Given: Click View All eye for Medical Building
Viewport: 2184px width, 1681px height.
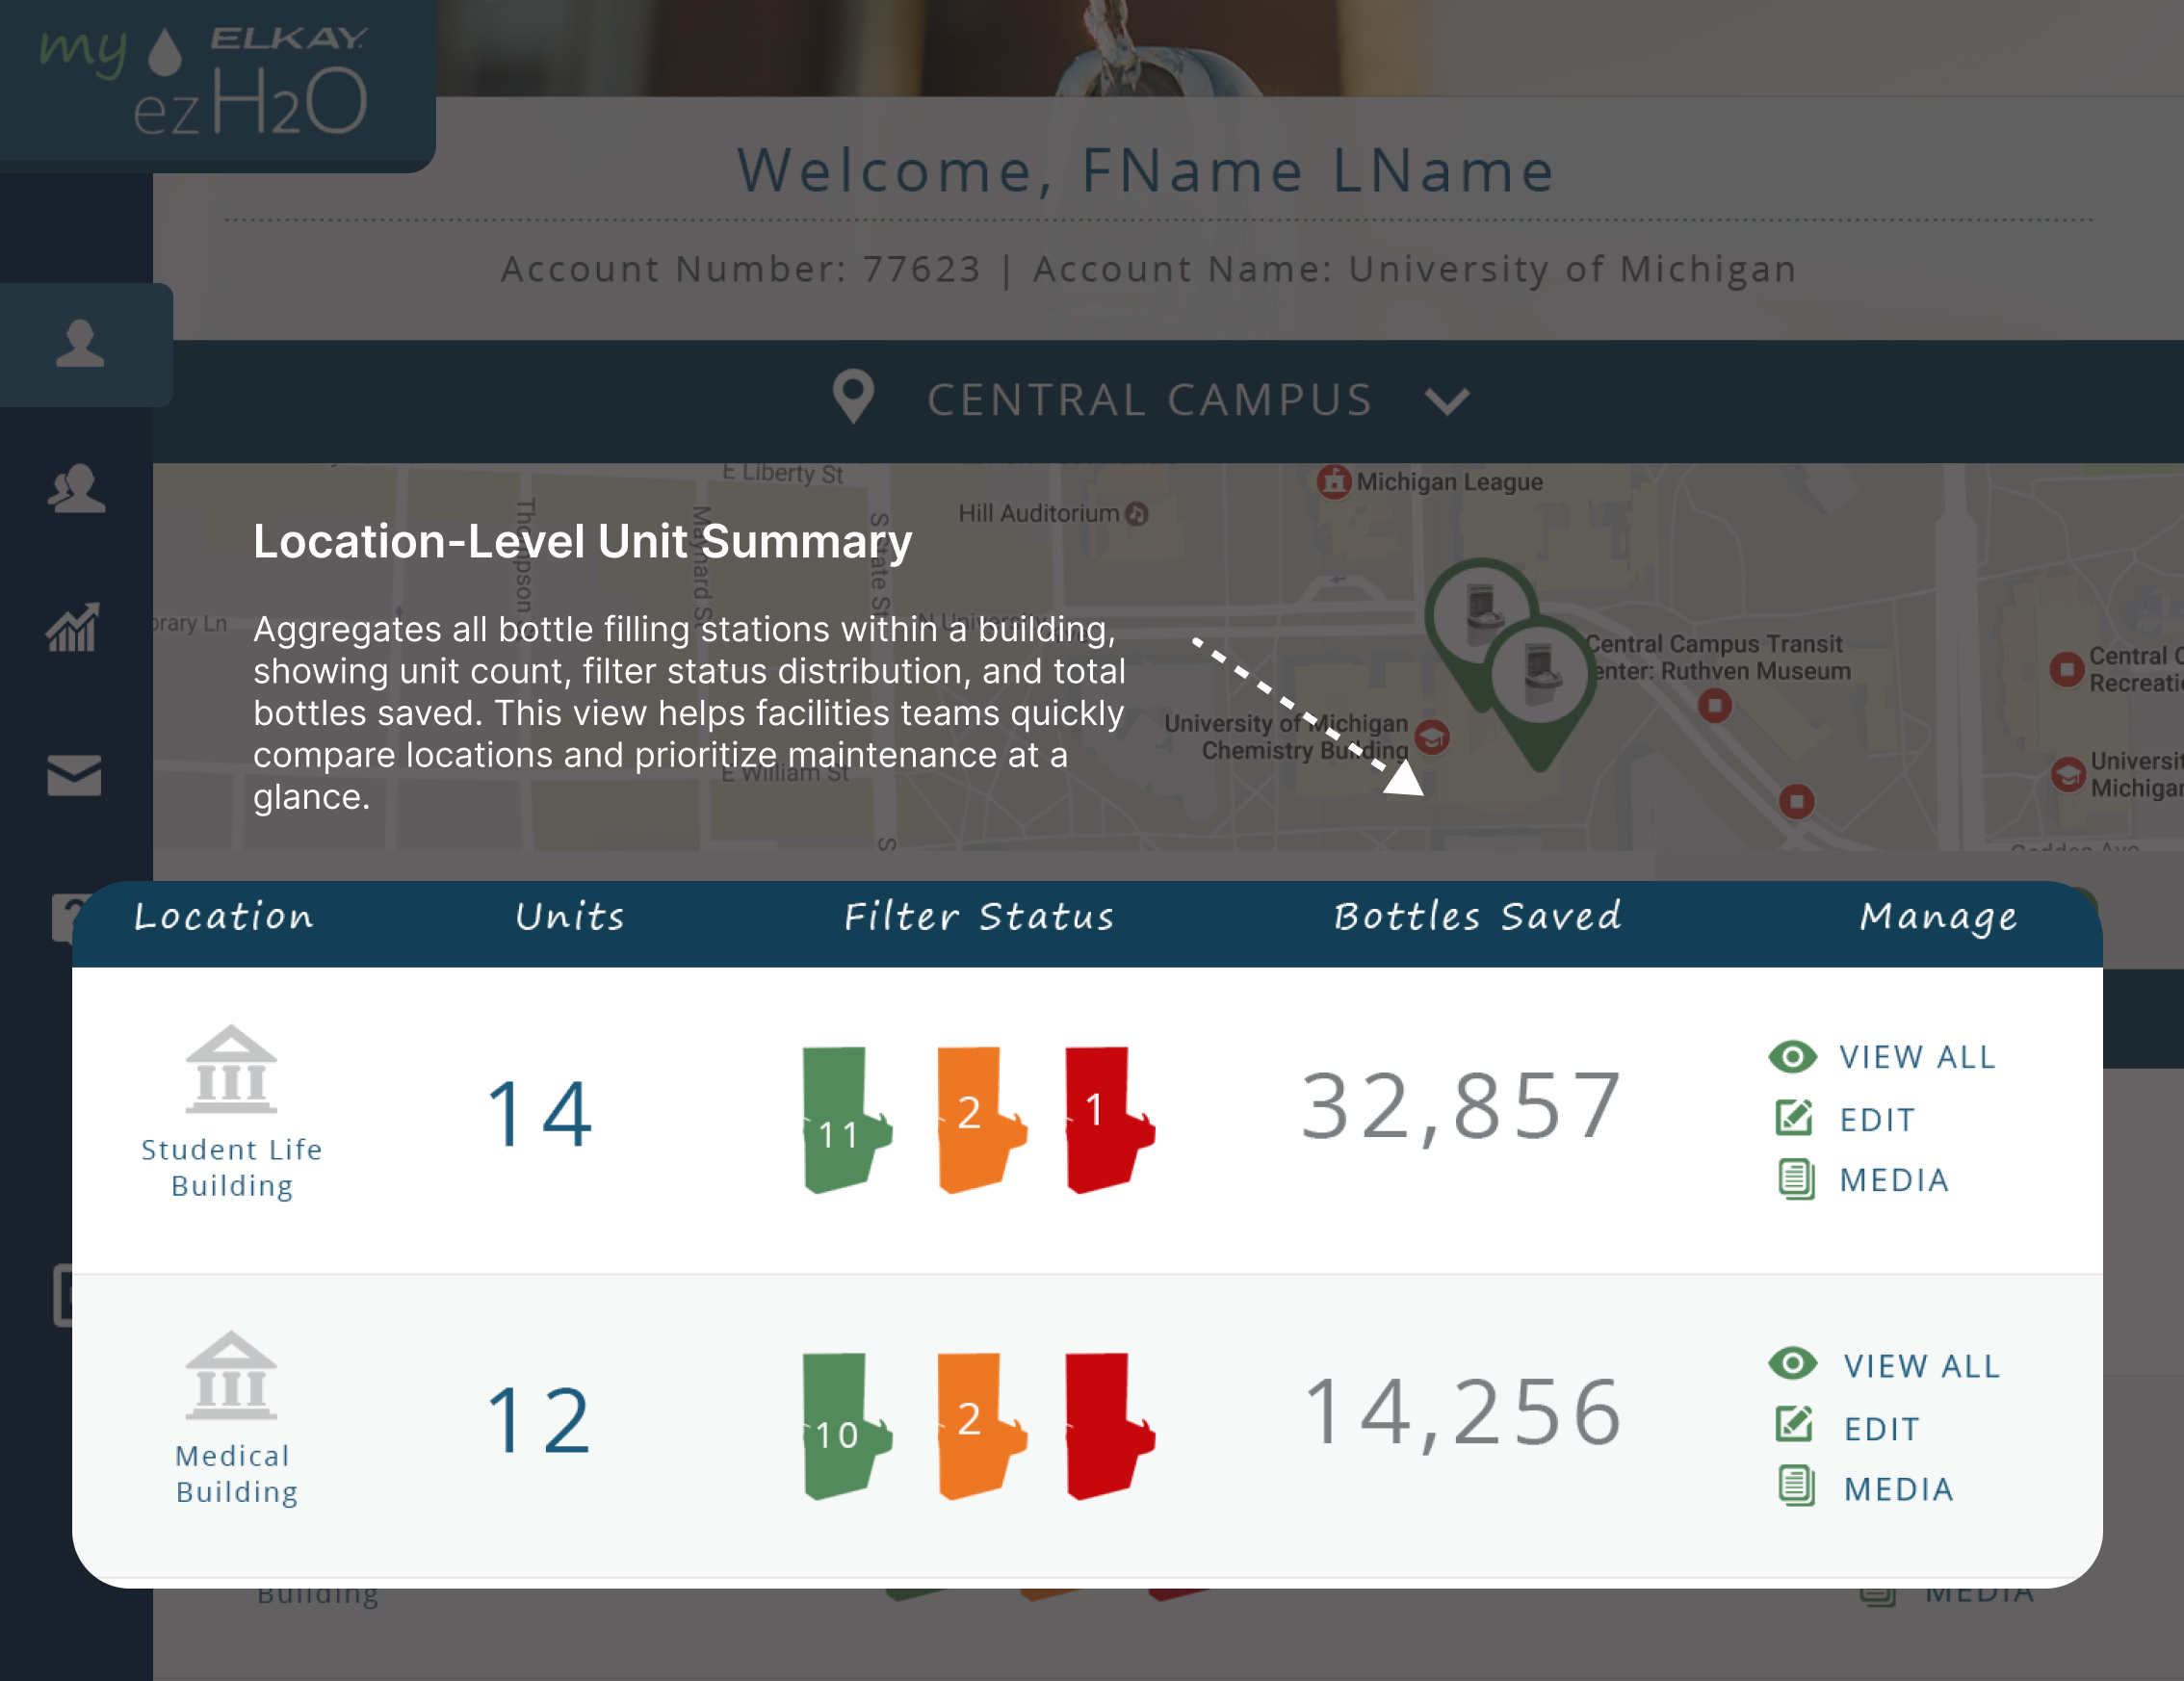Looking at the screenshot, I should click(x=1792, y=1363).
